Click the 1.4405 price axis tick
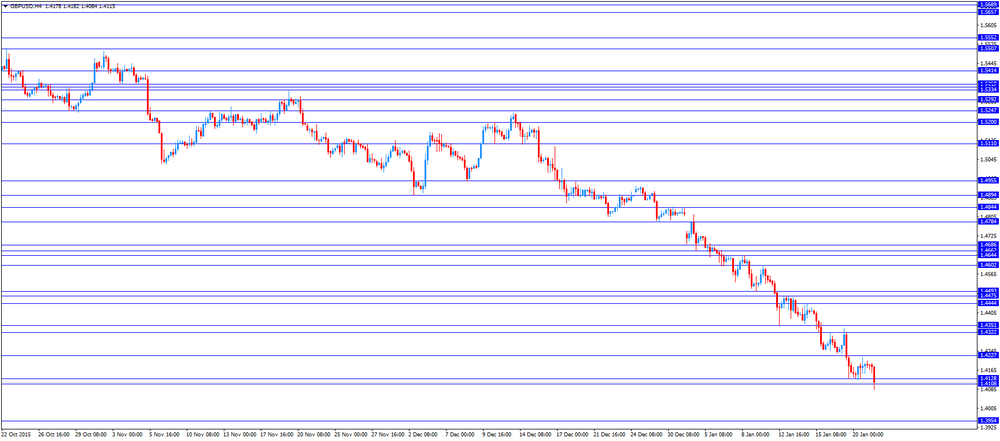 [x=987, y=313]
